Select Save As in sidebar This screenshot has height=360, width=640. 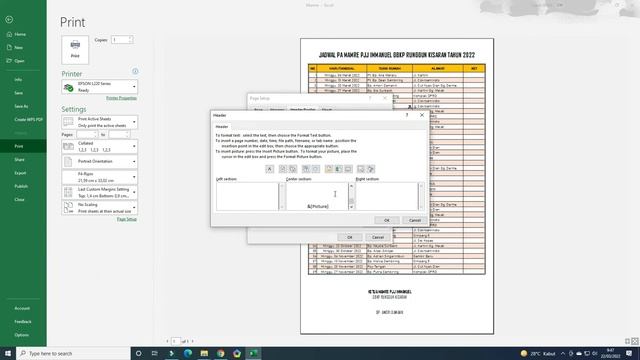[21, 106]
